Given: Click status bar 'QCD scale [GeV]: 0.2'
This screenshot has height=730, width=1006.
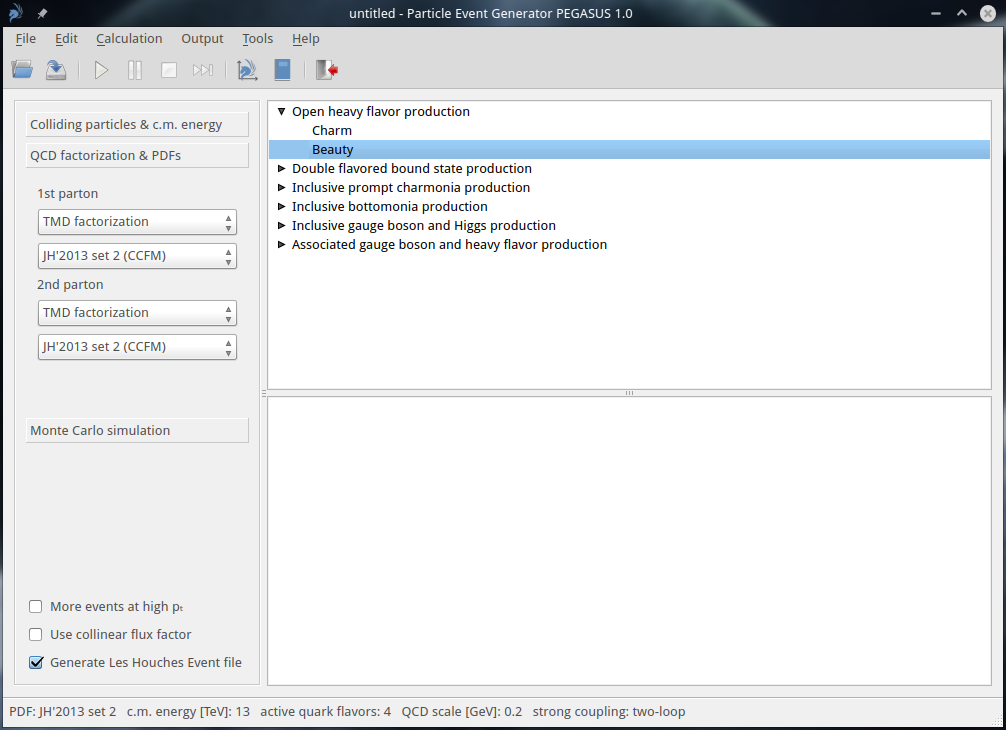Looking at the screenshot, I should (462, 711).
